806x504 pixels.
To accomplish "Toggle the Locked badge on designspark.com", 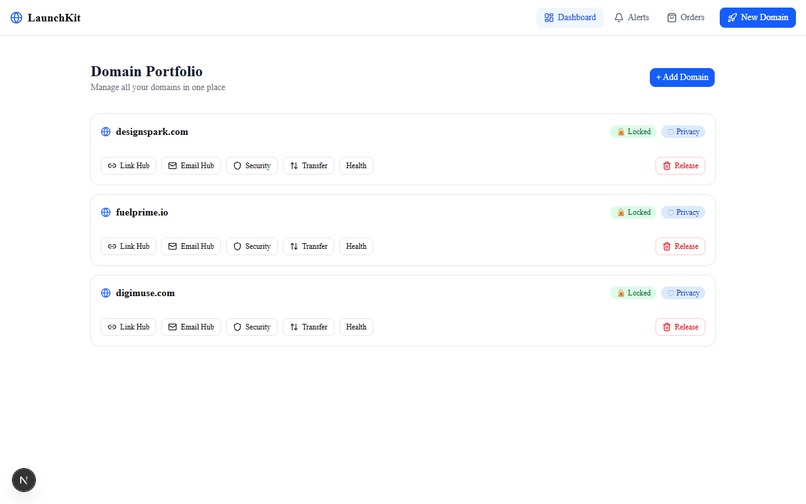I will pos(633,132).
